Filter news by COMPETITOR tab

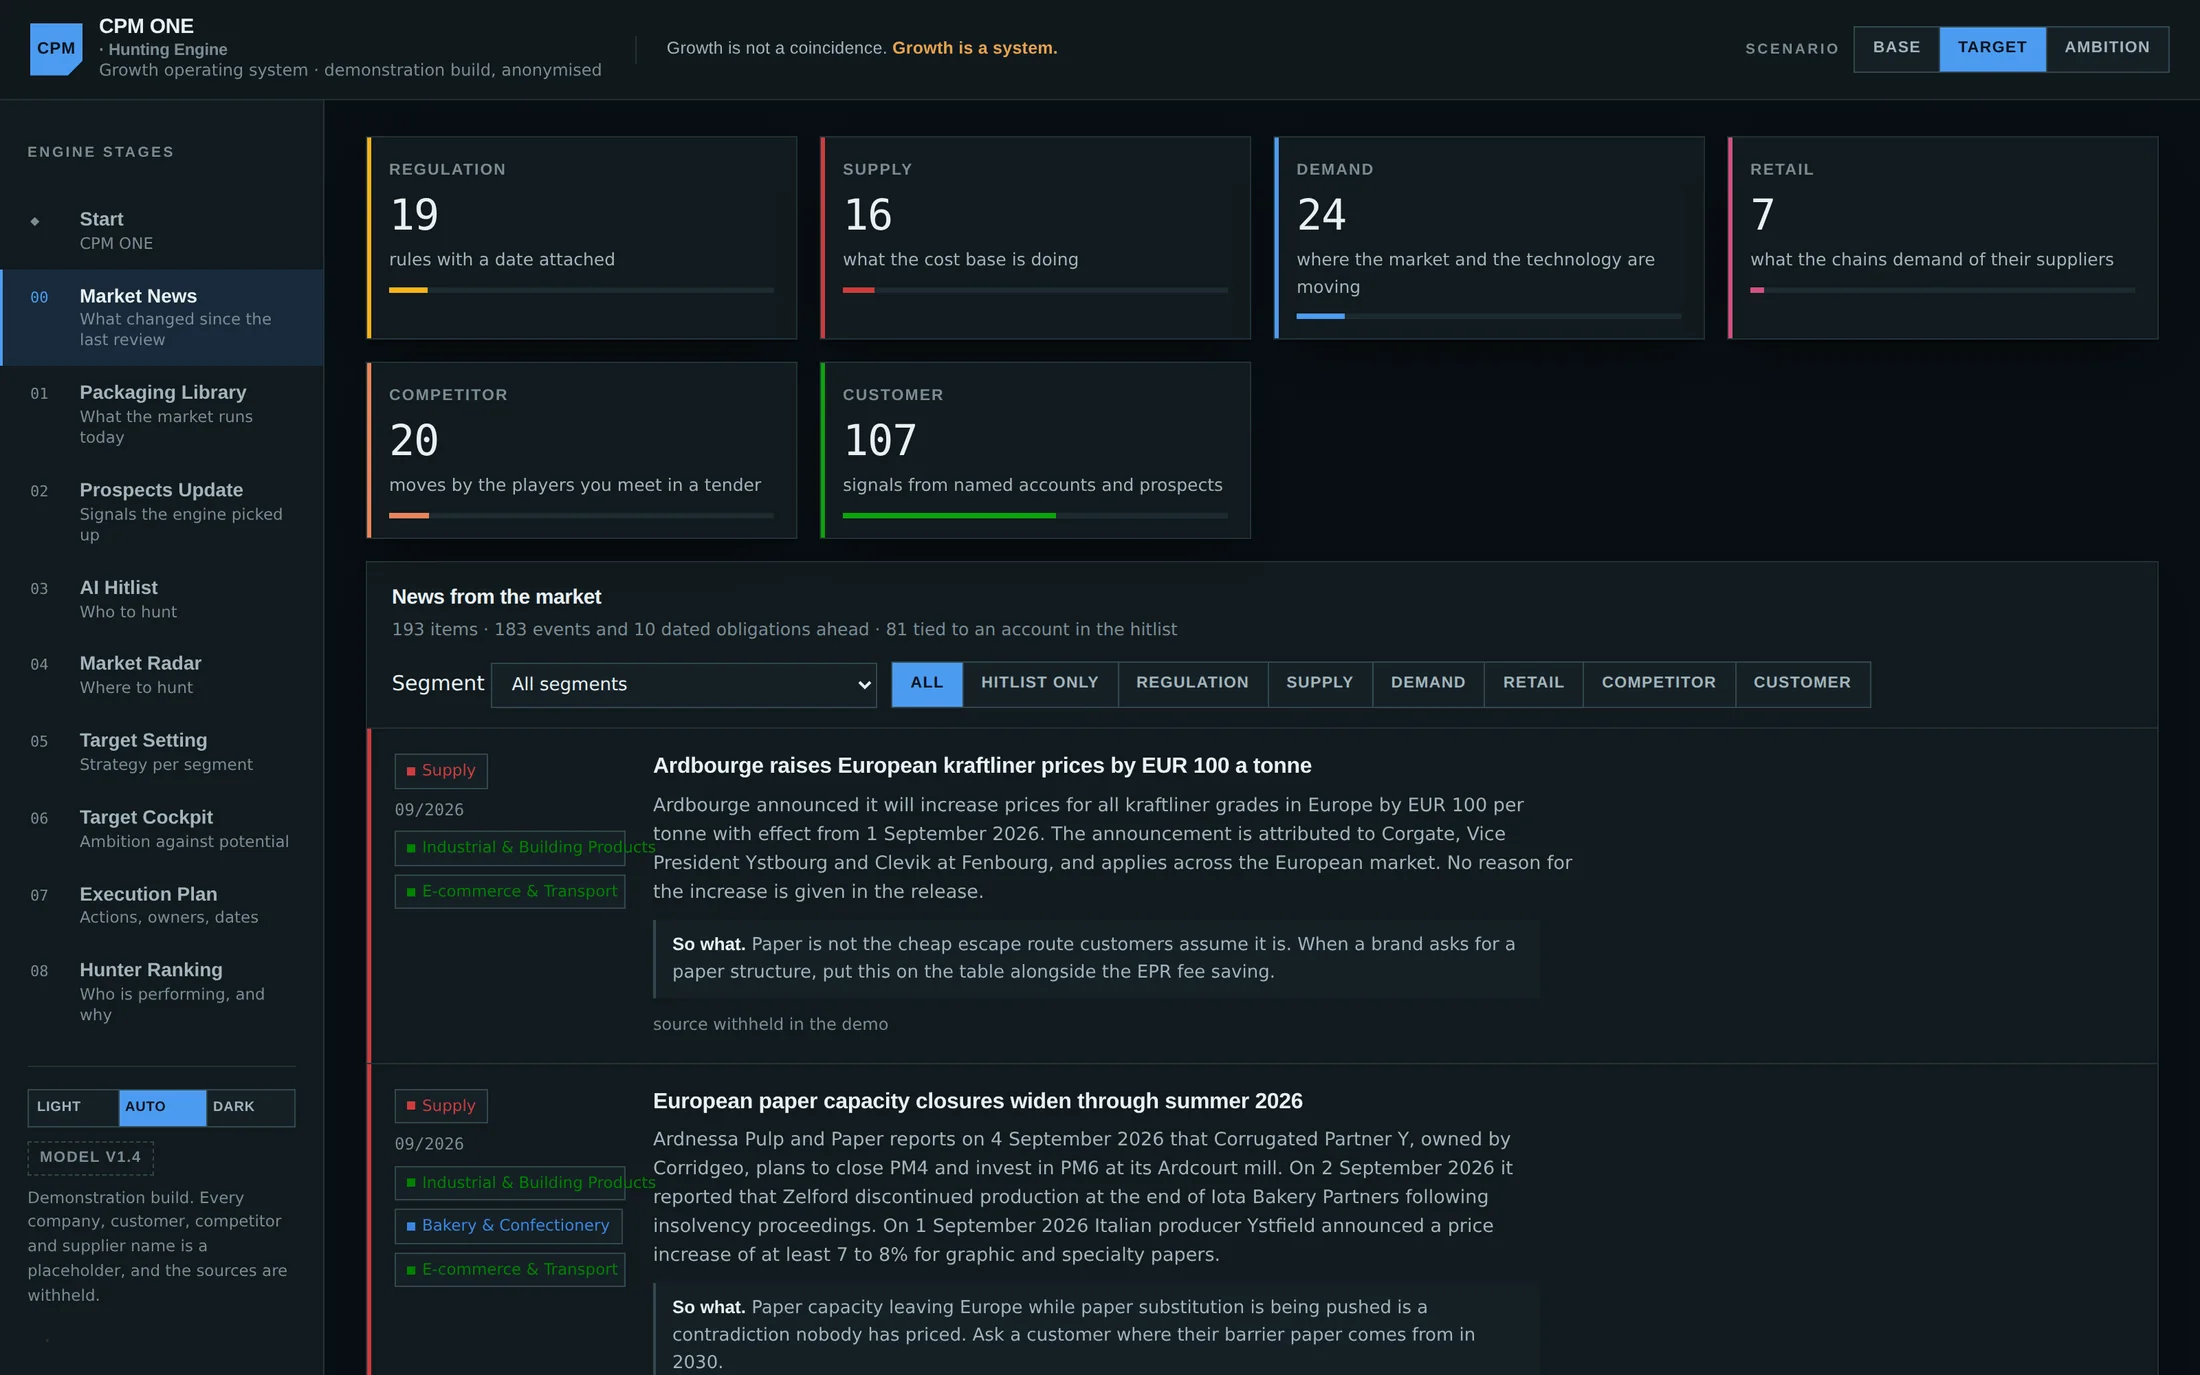tap(1659, 684)
